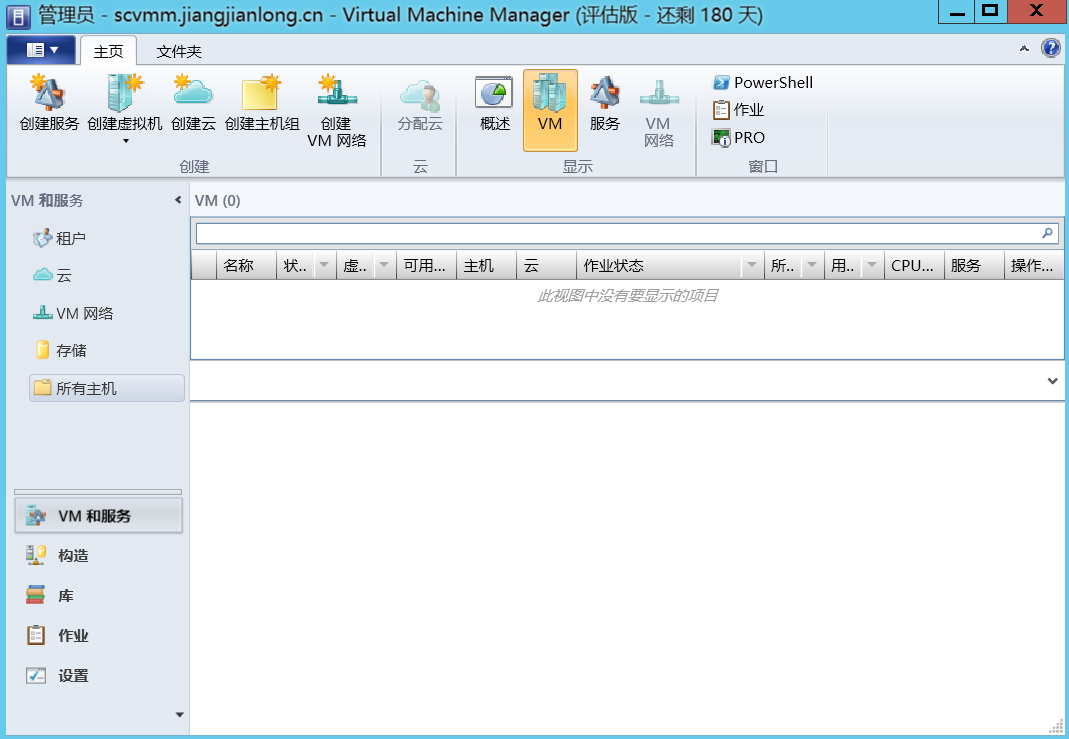Open the 所.. column filter dropdown
This screenshot has height=739, width=1069.
point(812,265)
